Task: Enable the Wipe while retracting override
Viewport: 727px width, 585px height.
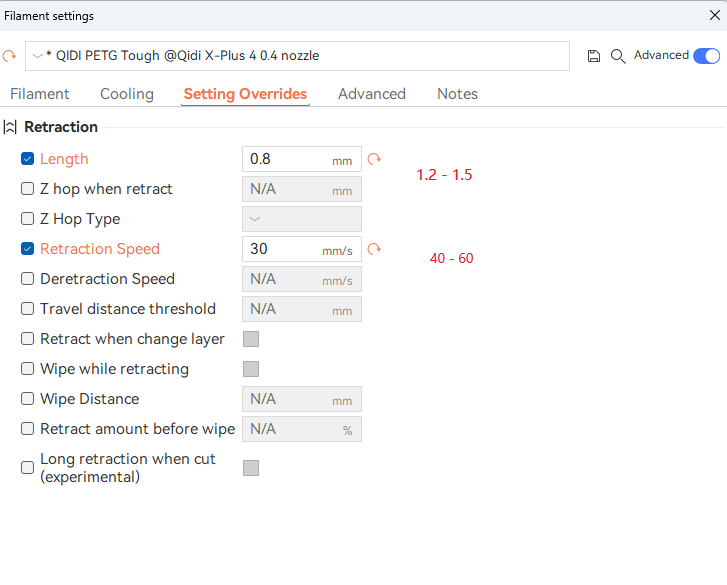Action: pos(28,369)
